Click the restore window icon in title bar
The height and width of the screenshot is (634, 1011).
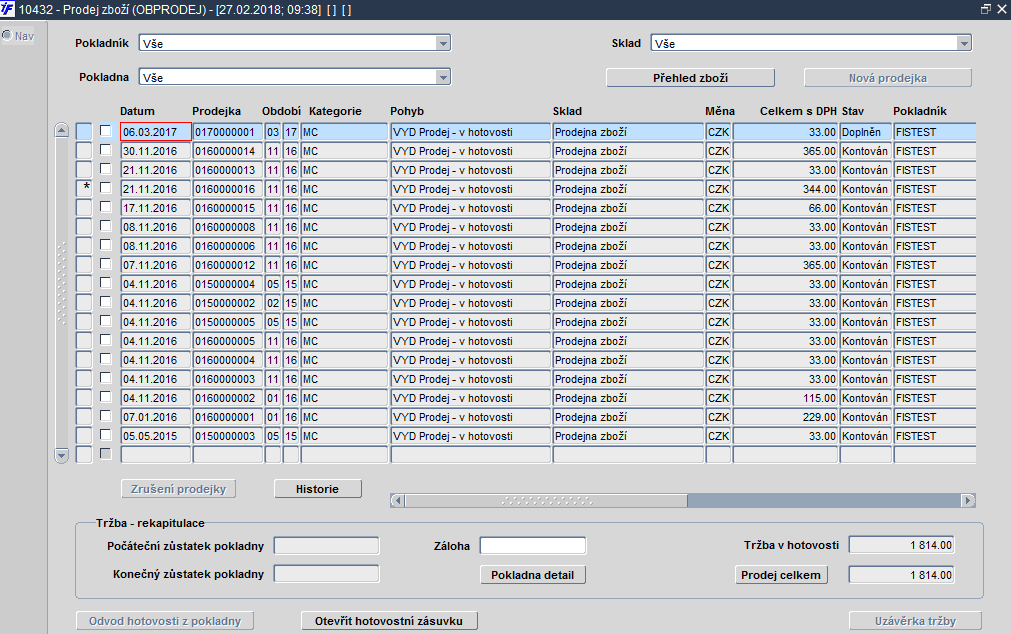coord(986,9)
